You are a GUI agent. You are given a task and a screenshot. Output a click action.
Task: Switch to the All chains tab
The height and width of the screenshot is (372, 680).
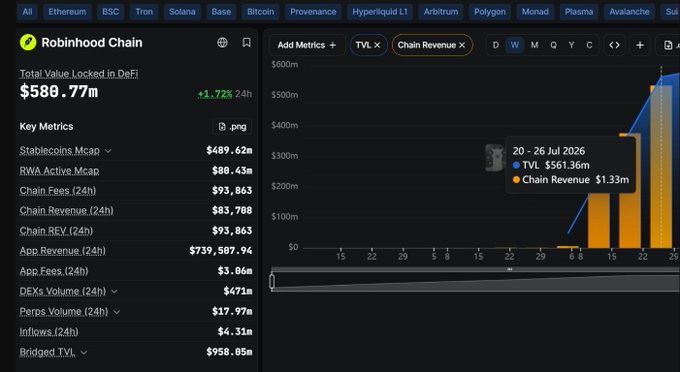(x=27, y=12)
